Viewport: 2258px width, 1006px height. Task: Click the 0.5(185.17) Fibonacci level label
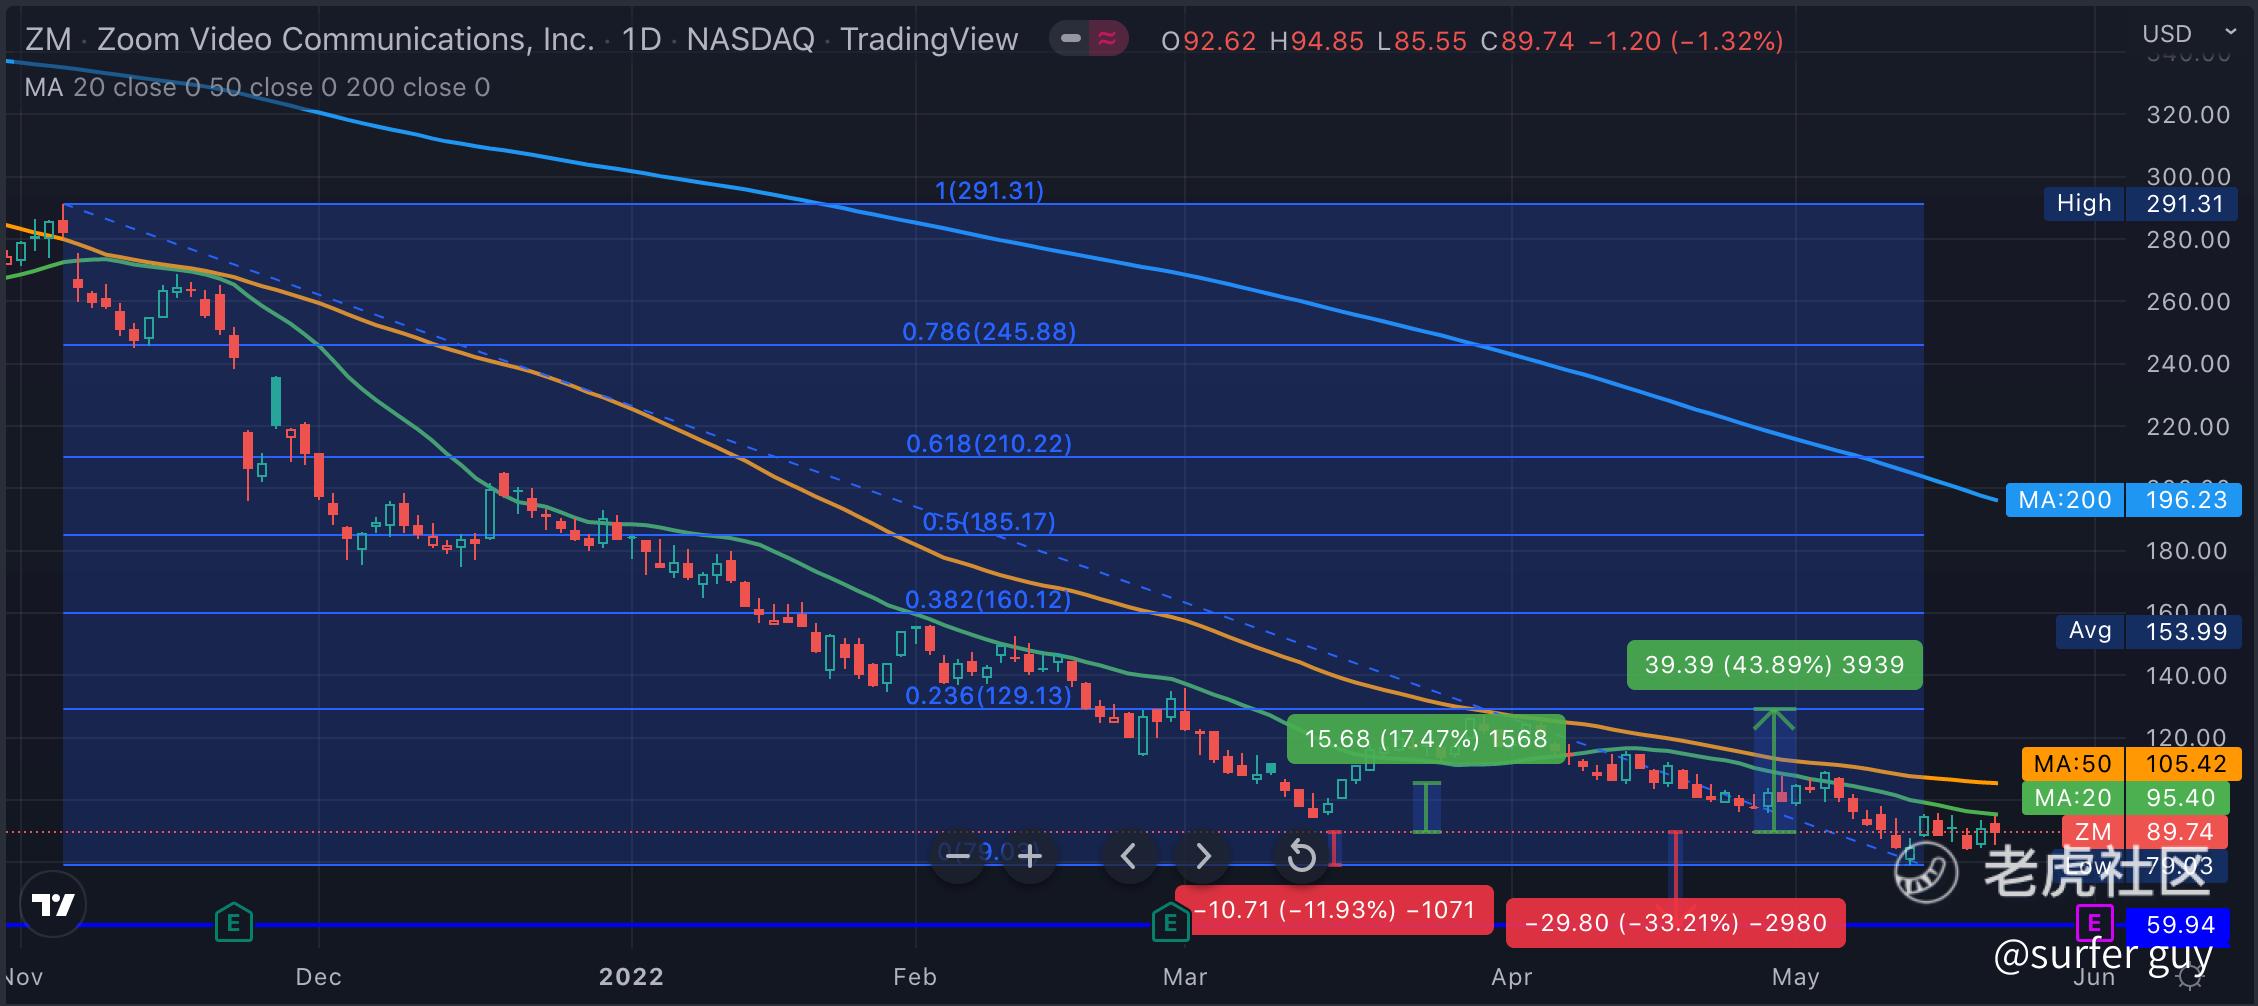coord(989,522)
